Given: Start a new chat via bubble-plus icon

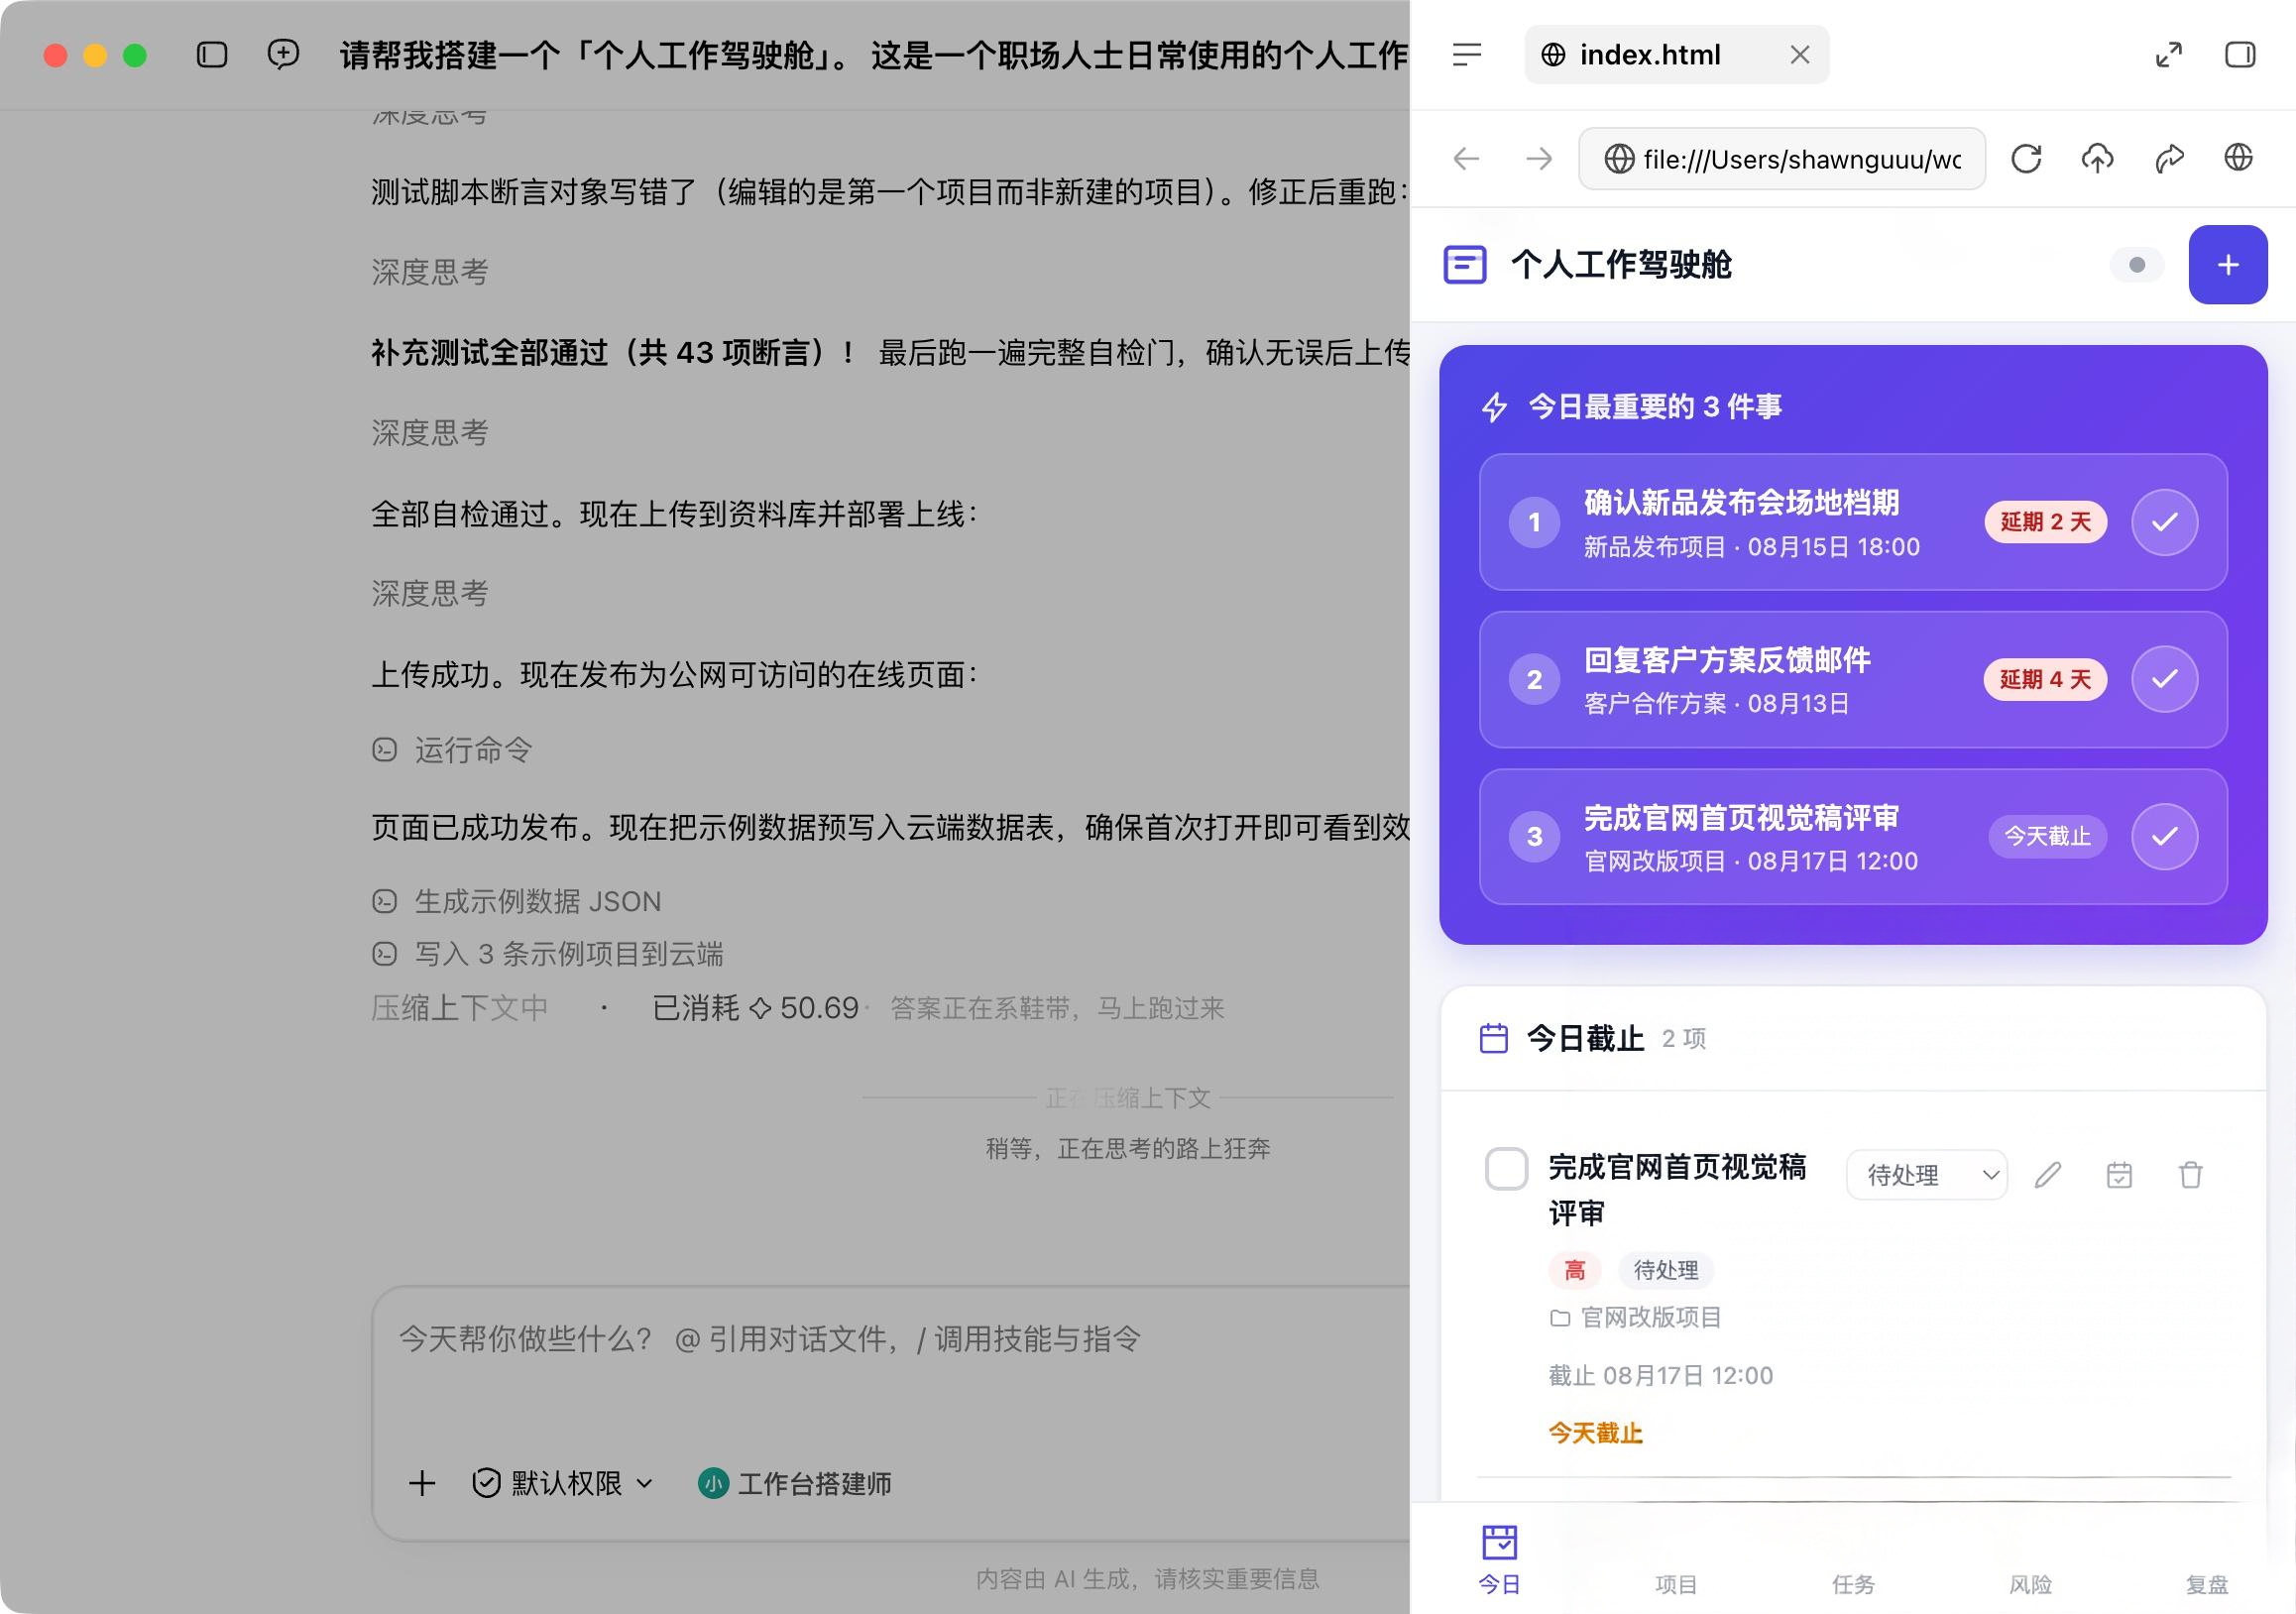Looking at the screenshot, I should click(x=283, y=54).
